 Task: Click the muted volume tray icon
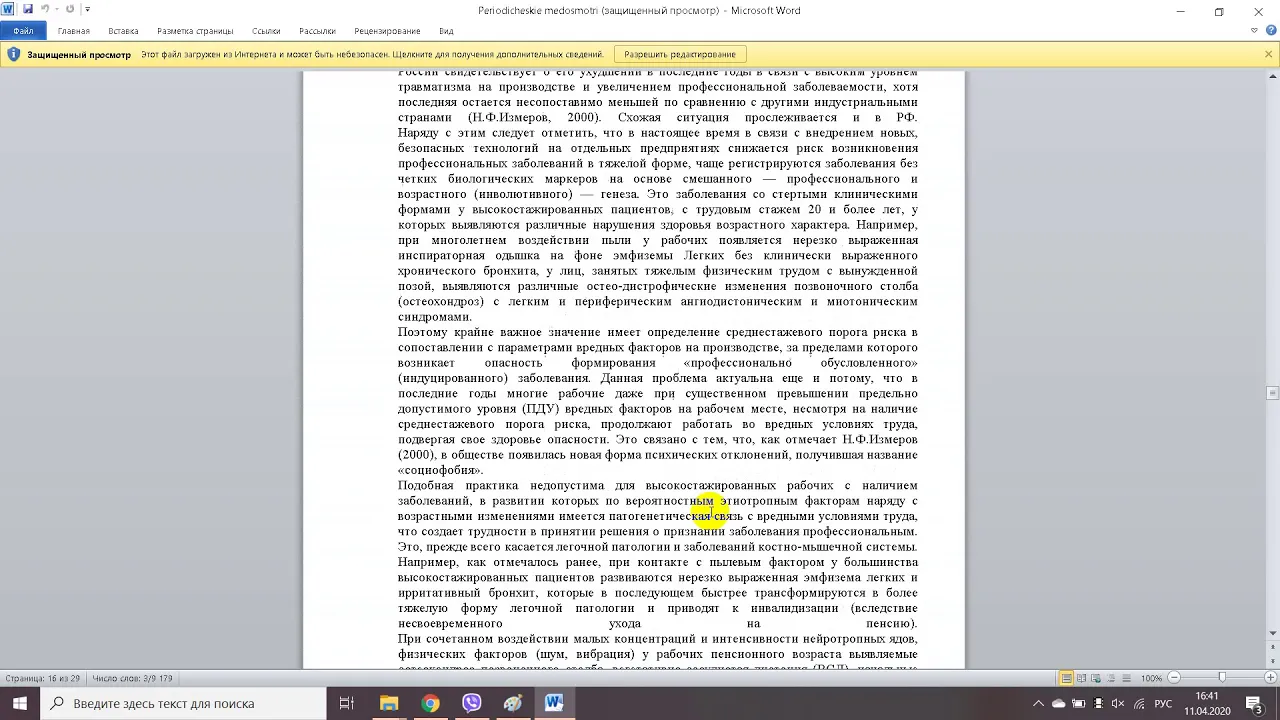1118,704
